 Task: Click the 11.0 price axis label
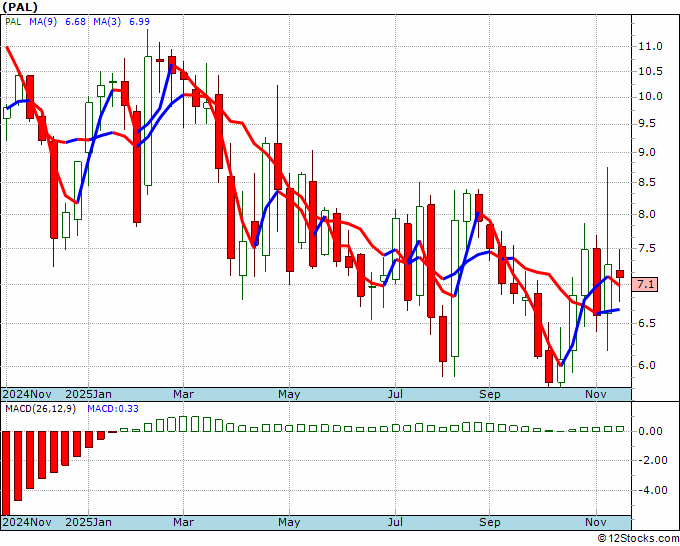[x=650, y=46]
